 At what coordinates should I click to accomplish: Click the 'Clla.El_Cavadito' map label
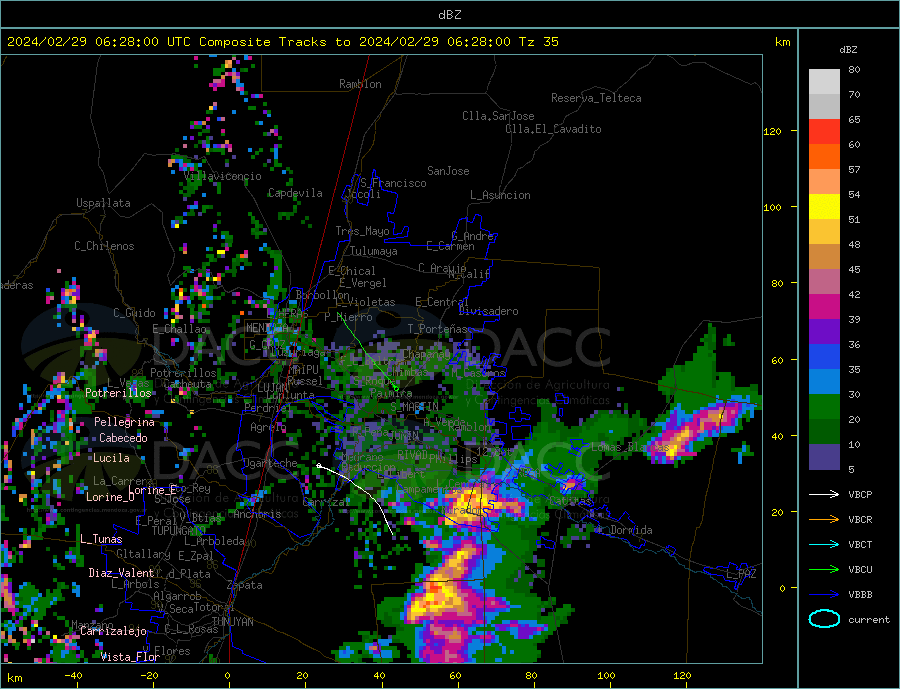[553, 129]
